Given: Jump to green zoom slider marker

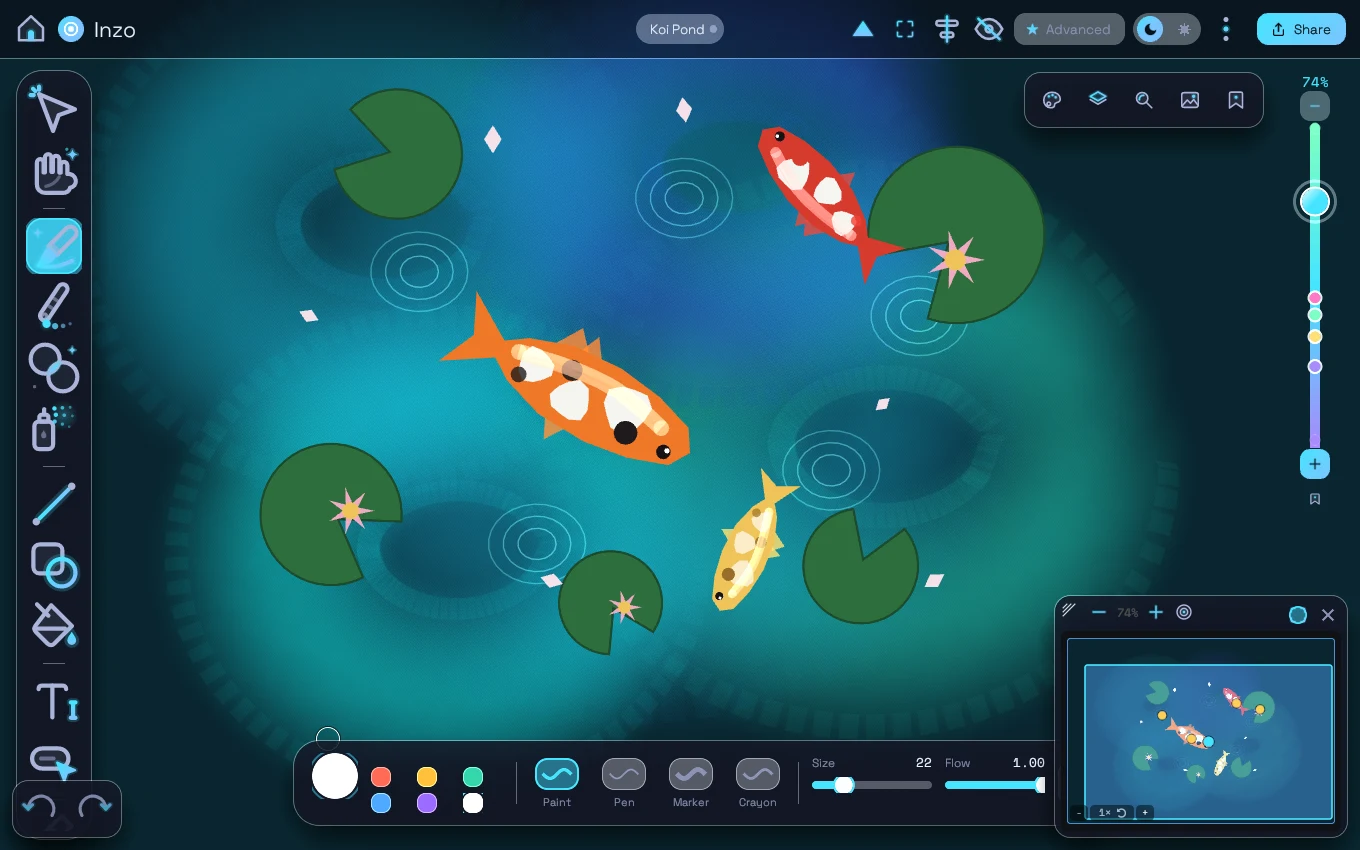Looking at the screenshot, I should pyautogui.click(x=1315, y=315).
